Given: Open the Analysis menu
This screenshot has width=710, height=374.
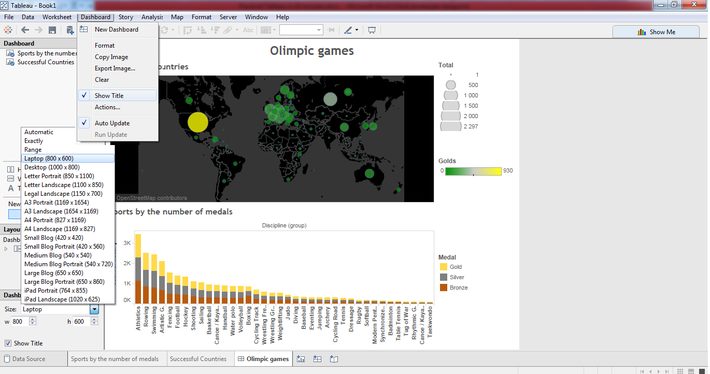Looking at the screenshot, I should coord(152,17).
